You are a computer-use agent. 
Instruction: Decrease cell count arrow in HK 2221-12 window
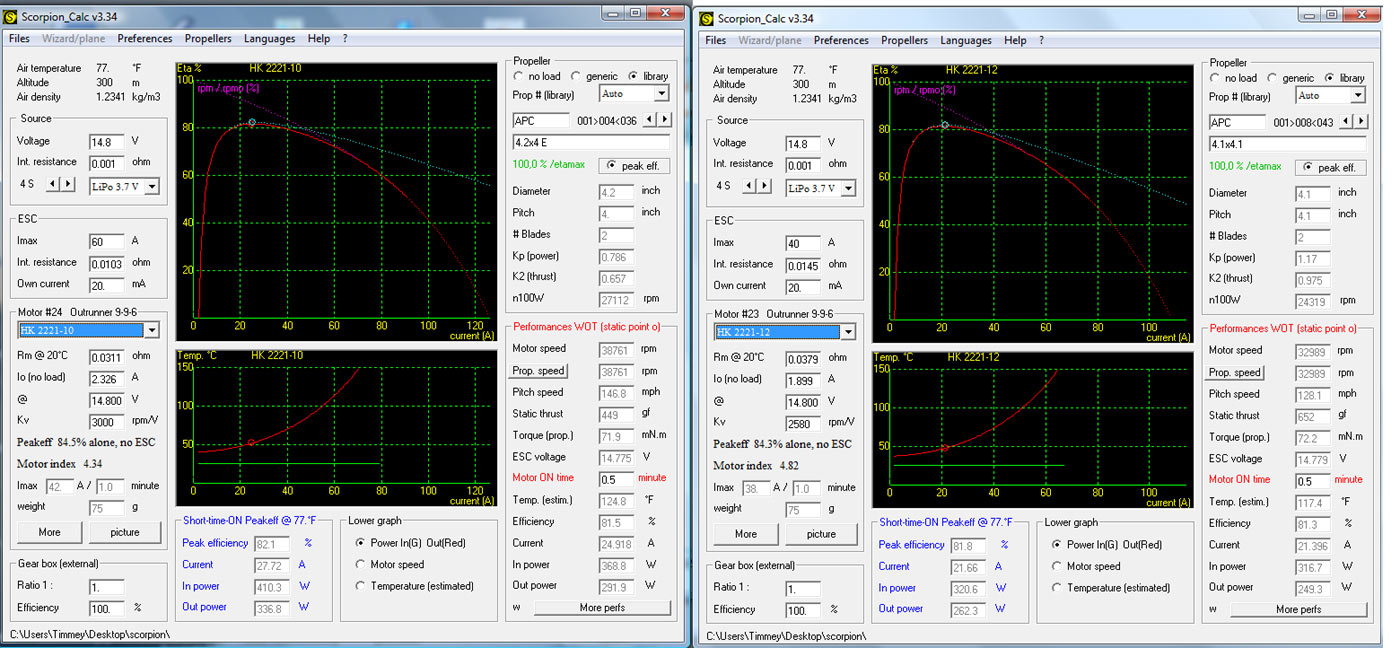[x=750, y=186]
